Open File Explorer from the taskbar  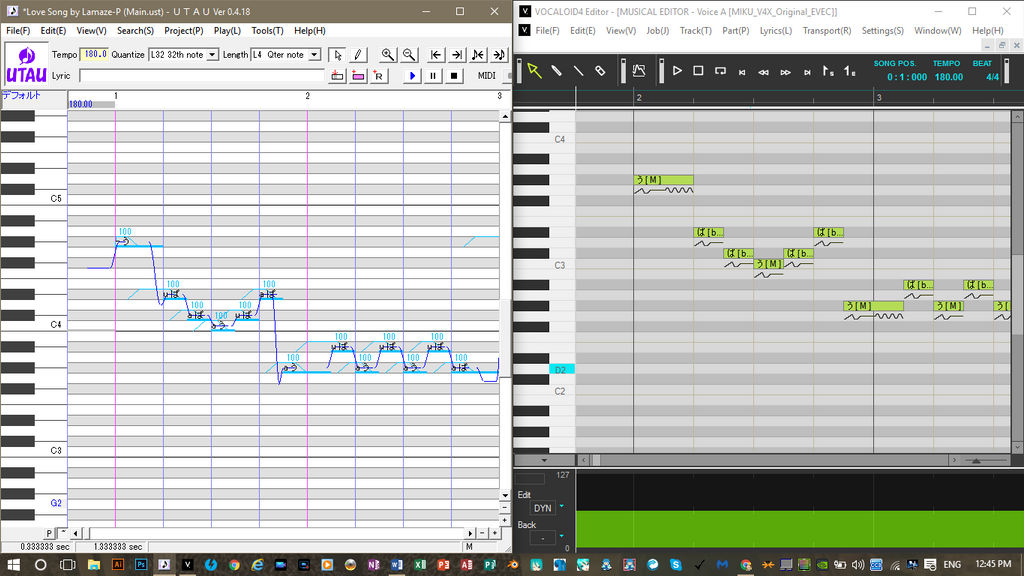pyautogui.click(x=93, y=564)
